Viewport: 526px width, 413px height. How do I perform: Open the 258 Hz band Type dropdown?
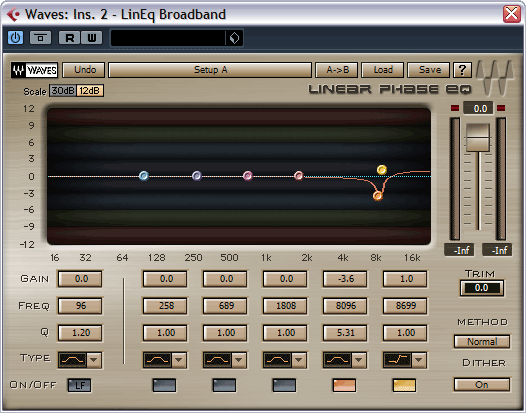pos(178,360)
